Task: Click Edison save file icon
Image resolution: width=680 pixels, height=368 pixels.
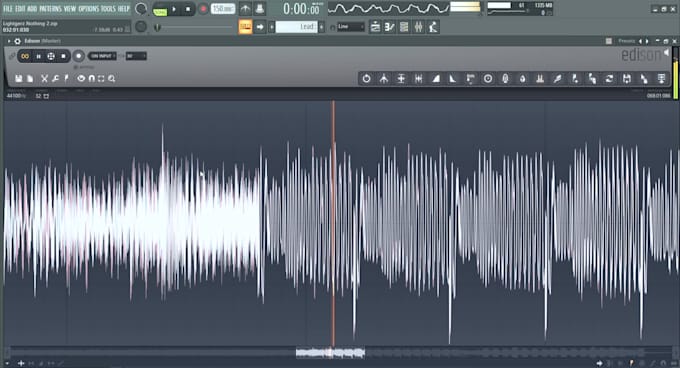Action: pos(18,78)
